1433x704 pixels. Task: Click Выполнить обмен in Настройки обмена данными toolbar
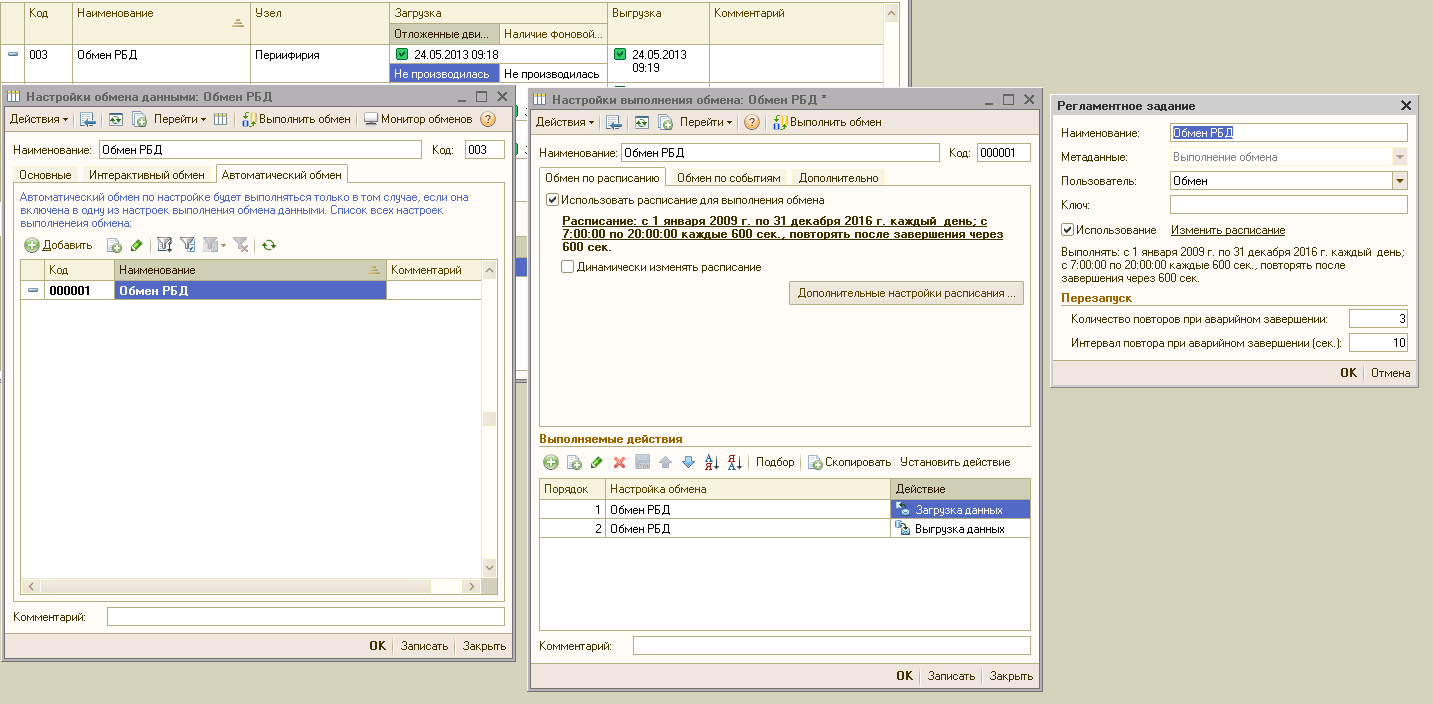pyautogui.click(x=296, y=119)
